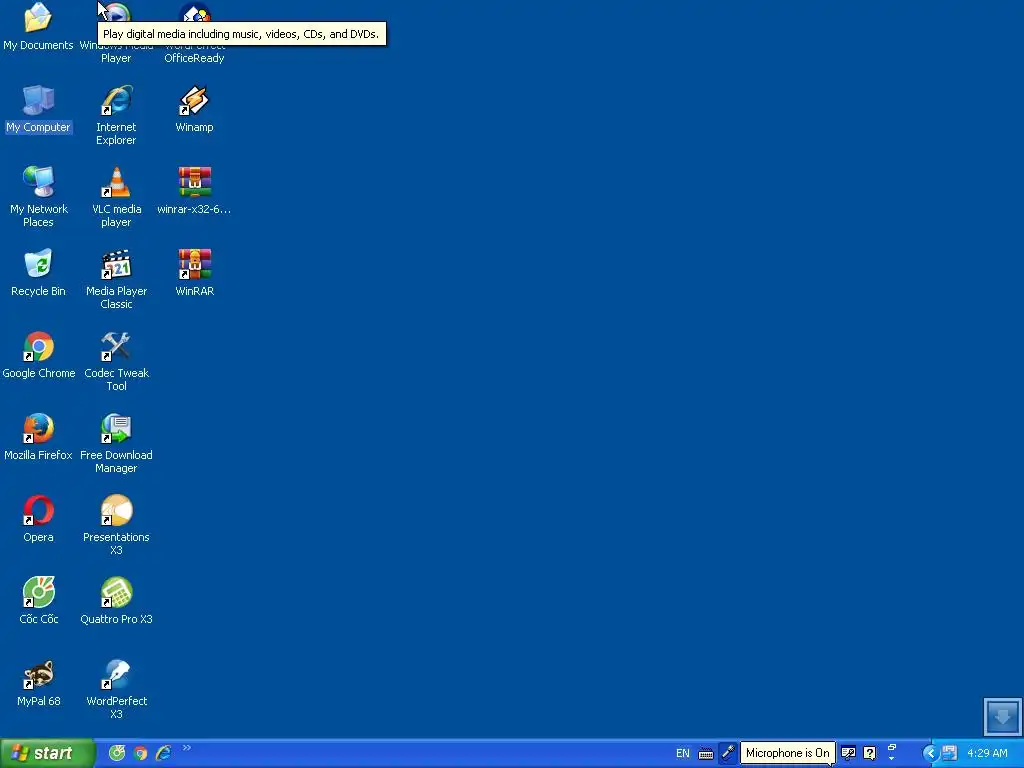
Task: Minimize the language bar using the small window icon
Action: pyautogui.click(x=891, y=747)
